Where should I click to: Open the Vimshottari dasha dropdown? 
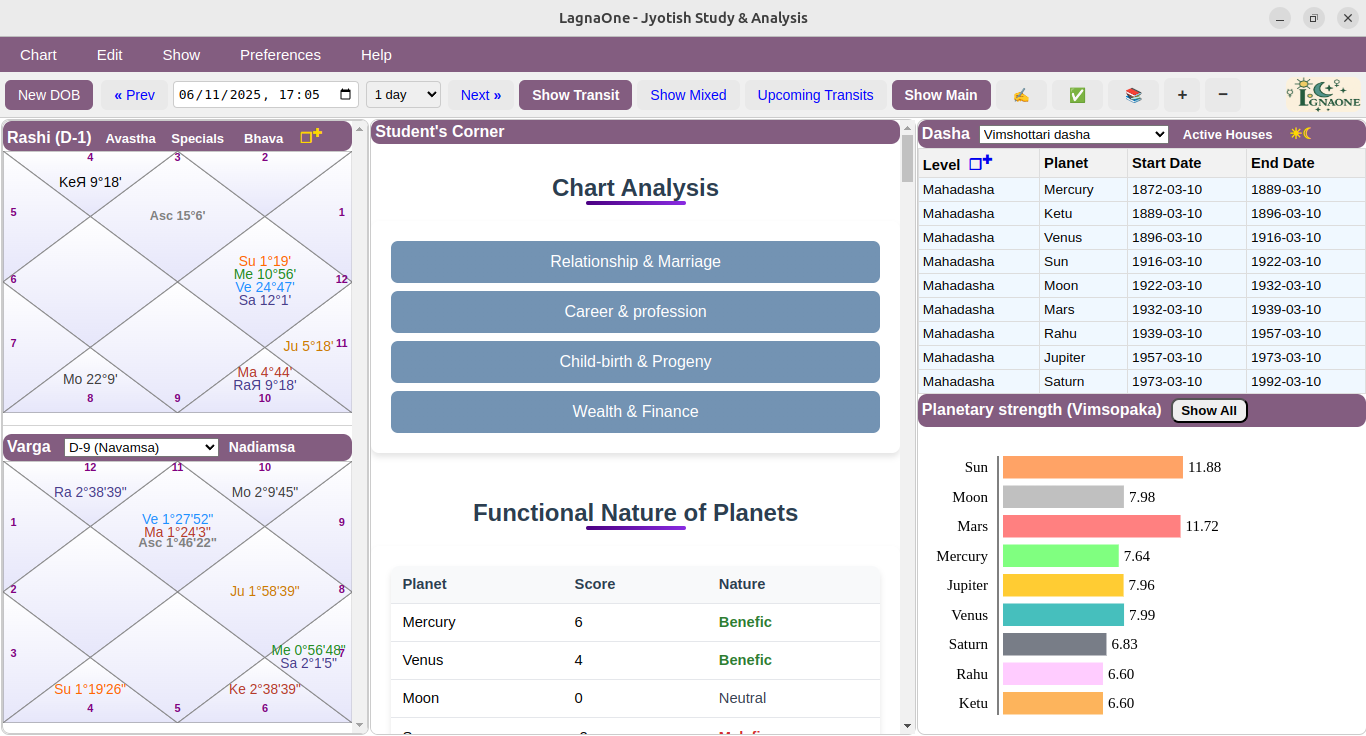click(x=1073, y=133)
